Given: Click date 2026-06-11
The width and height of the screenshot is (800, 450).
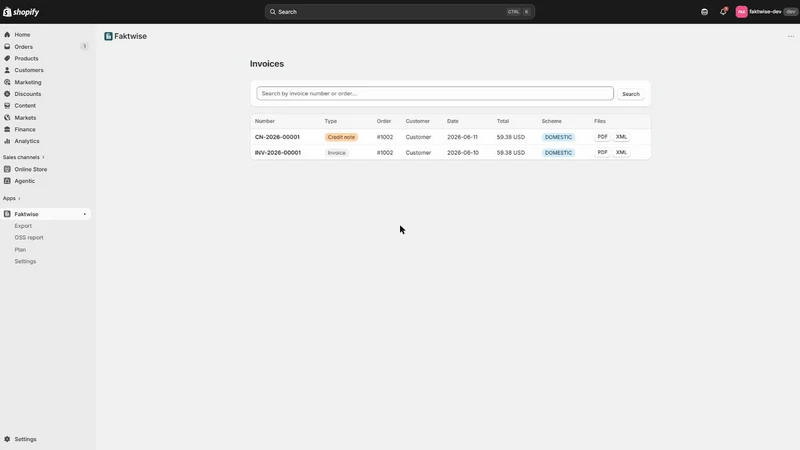Looking at the screenshot, I should pyautogui.click(x=462, y=137).
